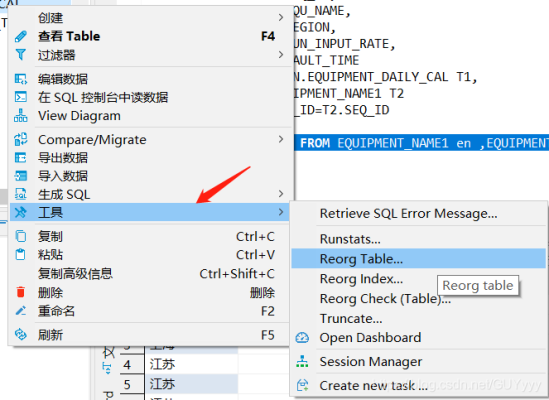This screenshot has height=400, width=549.
Task: Click the red trash icon for 删除
Action: click(x=21, y=292)
